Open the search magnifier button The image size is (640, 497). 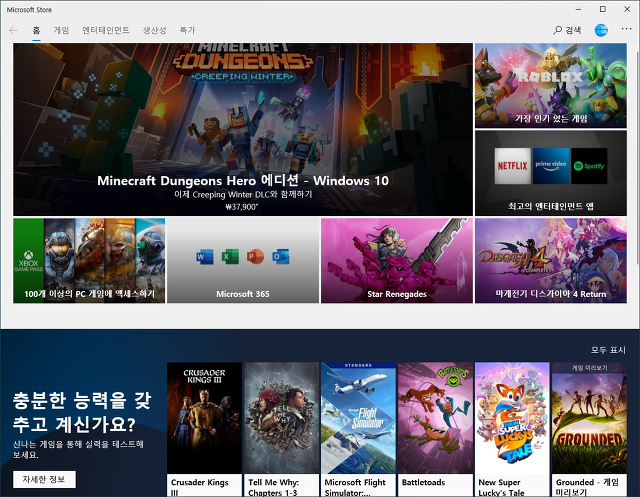[x=567, y=30]
